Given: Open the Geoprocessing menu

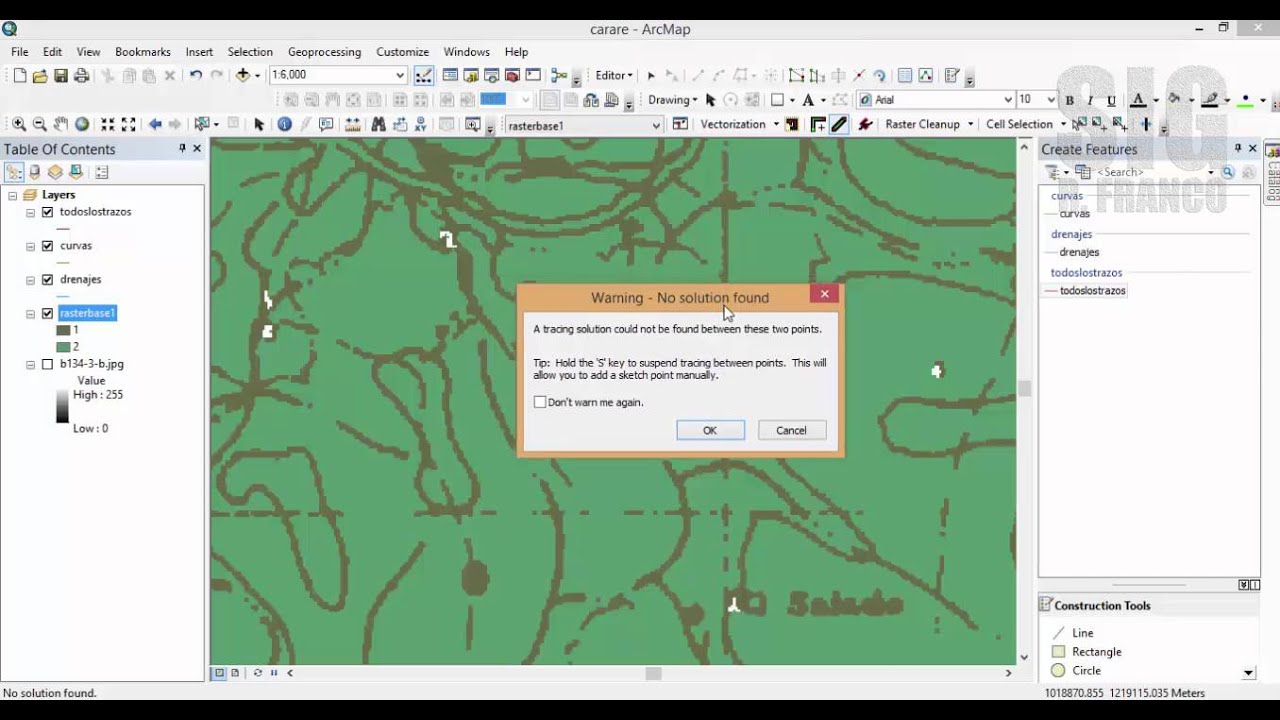Looking at the screenshot, I should tap(324, 52).
